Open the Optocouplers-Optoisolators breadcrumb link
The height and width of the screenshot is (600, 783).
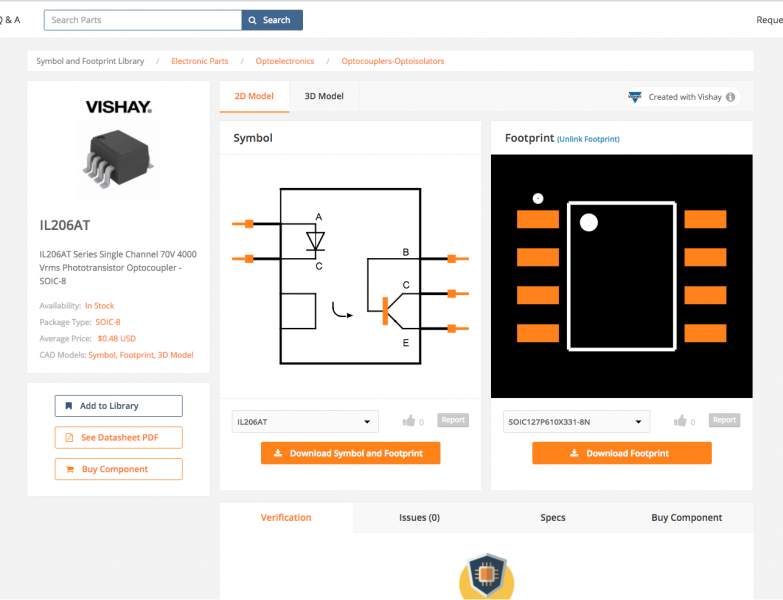tap(392, 61)
